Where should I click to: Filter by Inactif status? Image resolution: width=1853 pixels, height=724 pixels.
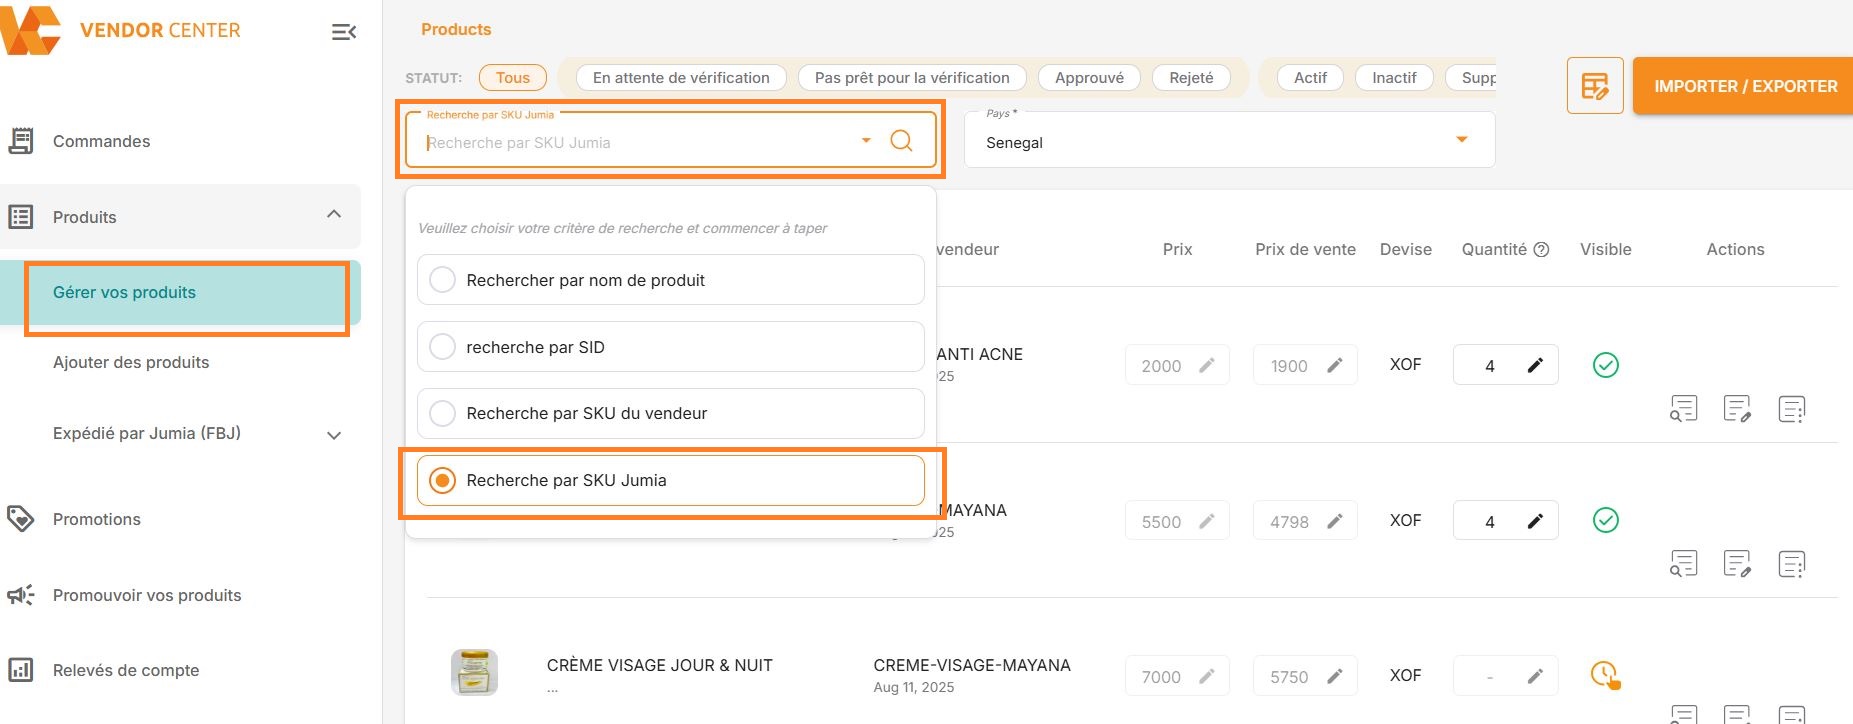(x=1394, y=78)
